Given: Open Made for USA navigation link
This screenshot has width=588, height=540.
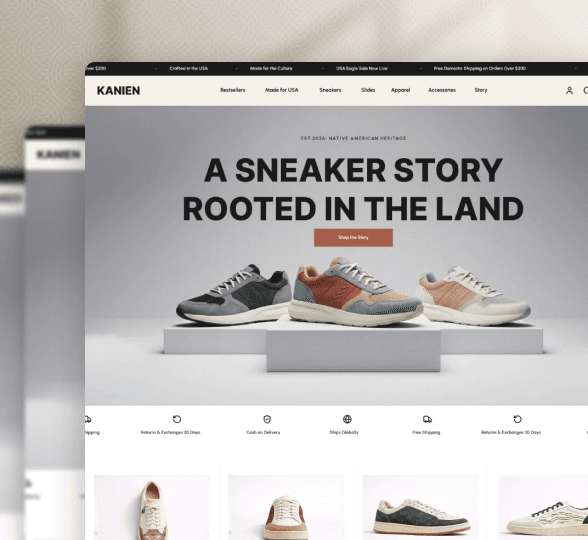Looking at the screenshot, I should 282,90.
